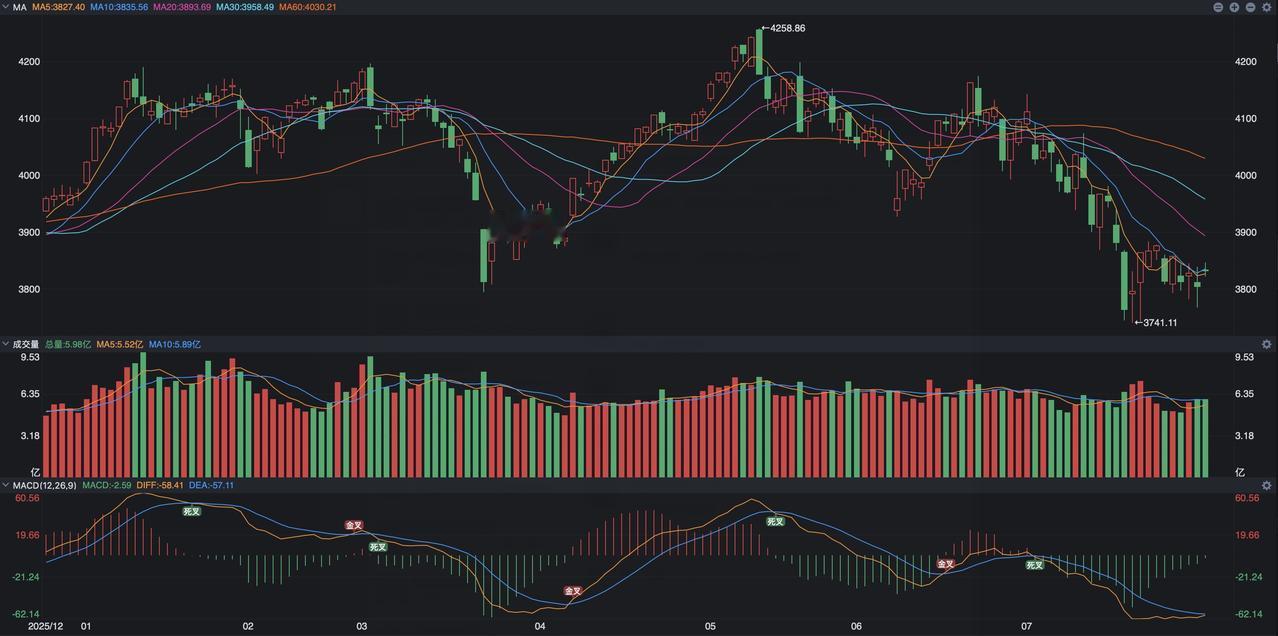Click the 02 month label on time axis
This screenshot has width=1278, height=636.
248,627
